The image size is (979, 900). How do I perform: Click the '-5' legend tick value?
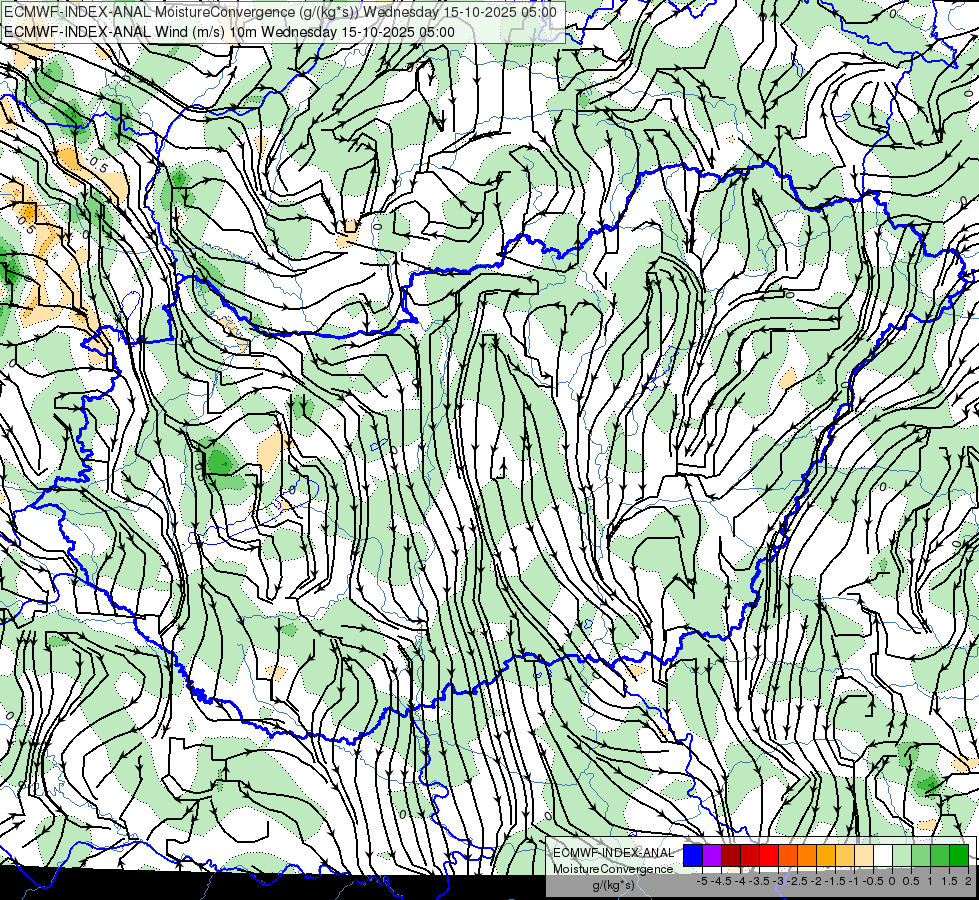[702, 881]
